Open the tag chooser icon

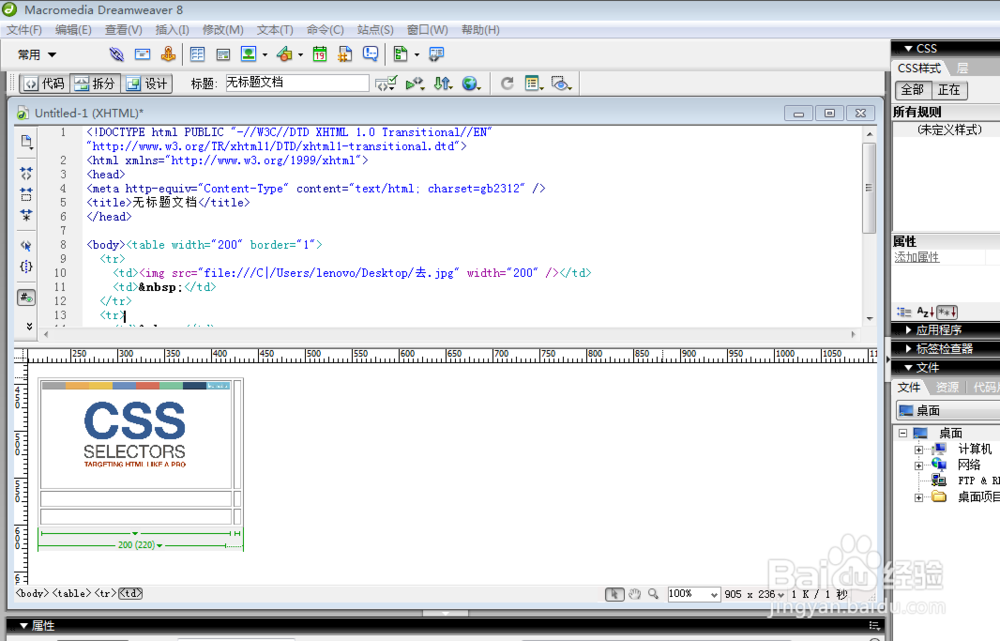point(436,55)
